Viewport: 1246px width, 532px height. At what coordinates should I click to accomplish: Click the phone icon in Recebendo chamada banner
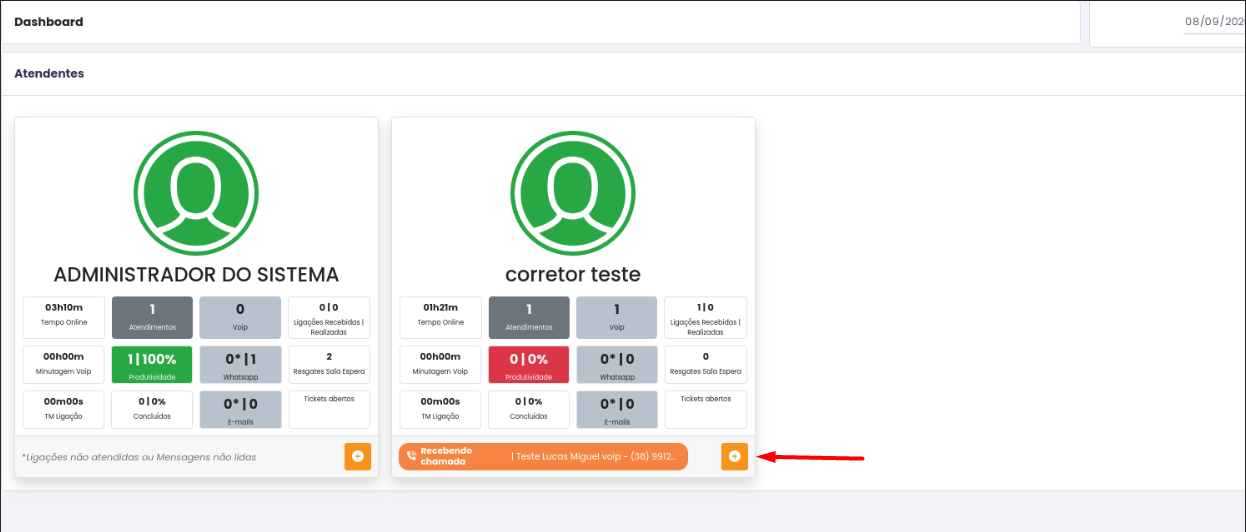411,456
